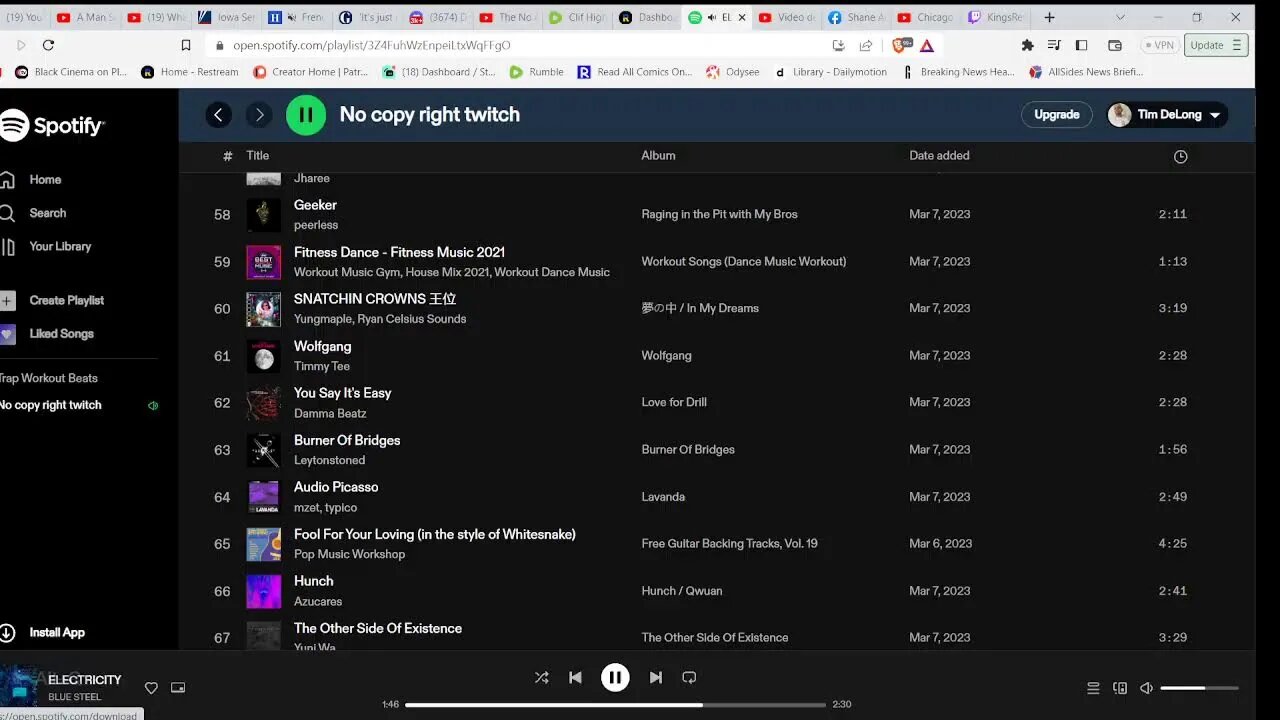The image size is (1280, 720).
Task: Toggle repeat in the player bar
Action: [689, 677]
